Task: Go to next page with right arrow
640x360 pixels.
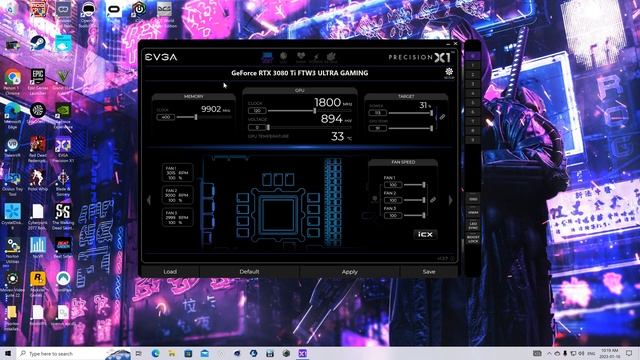Action: 451,200
